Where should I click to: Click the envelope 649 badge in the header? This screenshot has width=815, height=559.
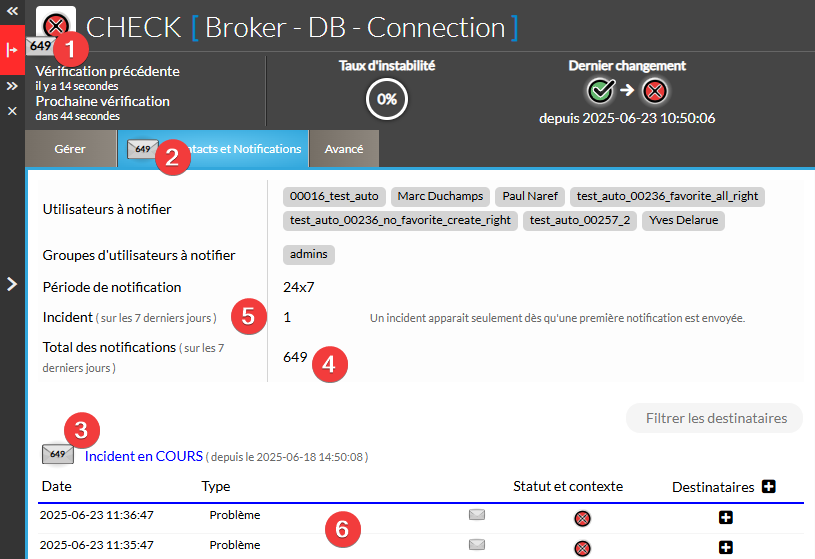[40, 47]
